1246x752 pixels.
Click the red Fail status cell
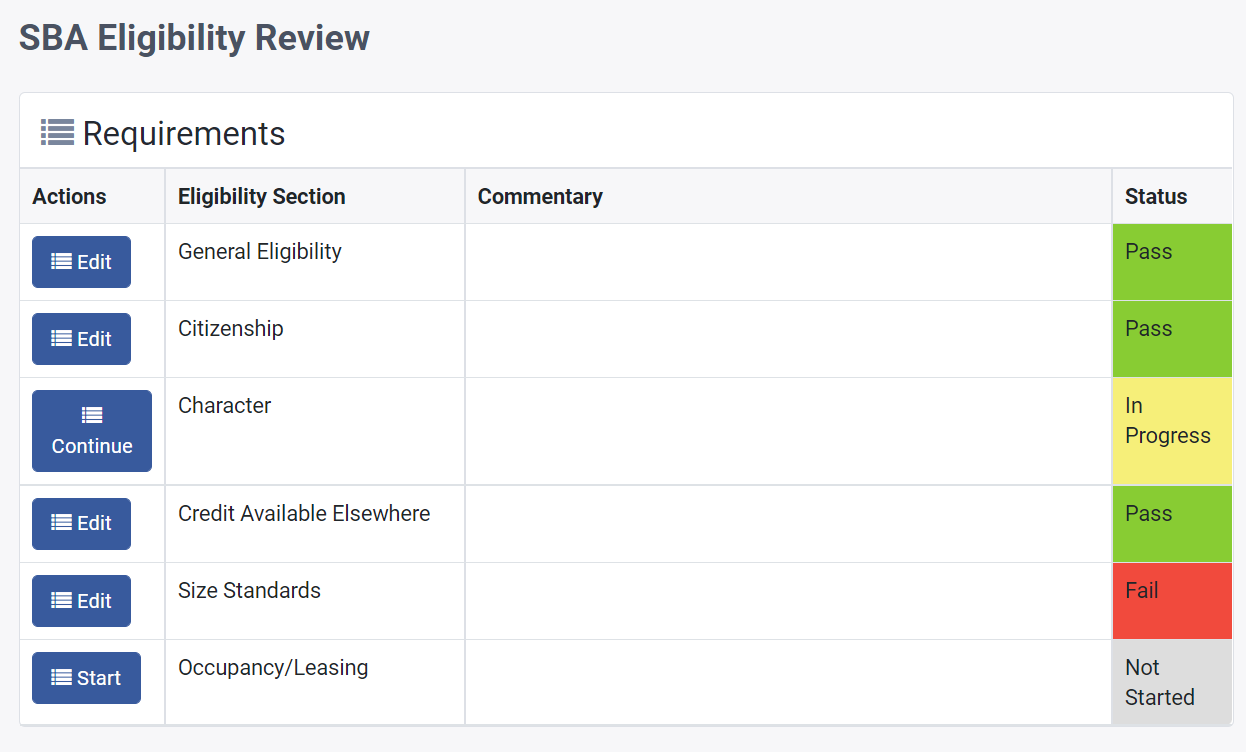(x=1171, y=601)
